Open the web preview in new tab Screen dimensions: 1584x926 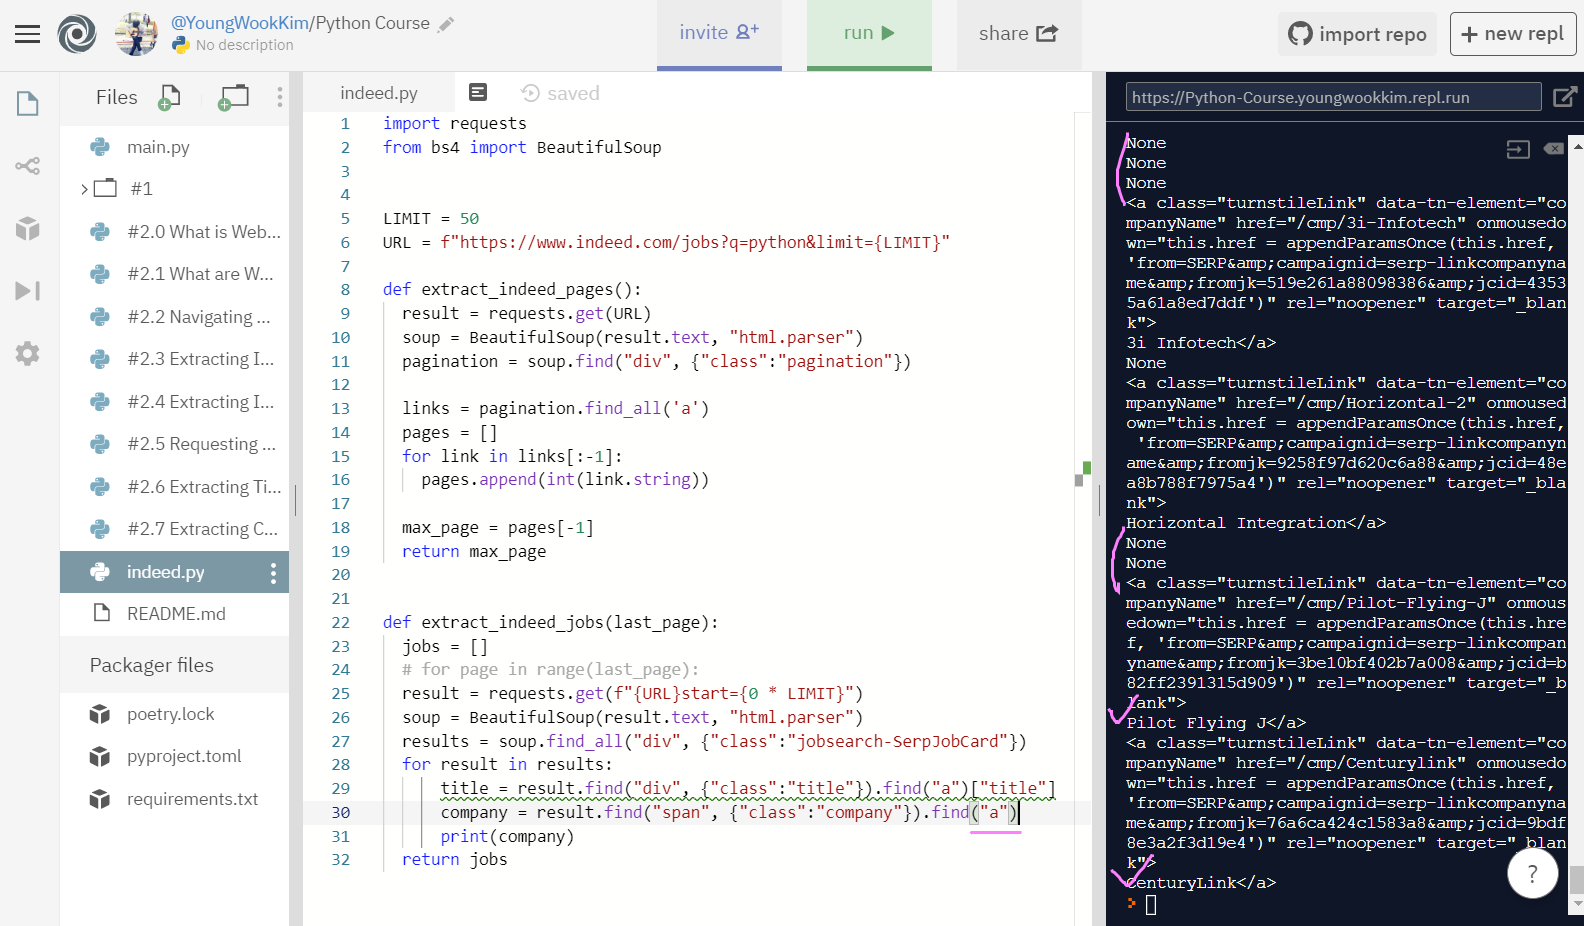click(1565, 97)
